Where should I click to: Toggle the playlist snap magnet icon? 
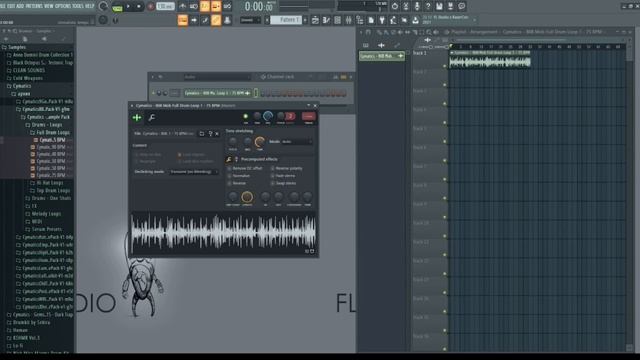pyautogui.click(x=369, y=32)
